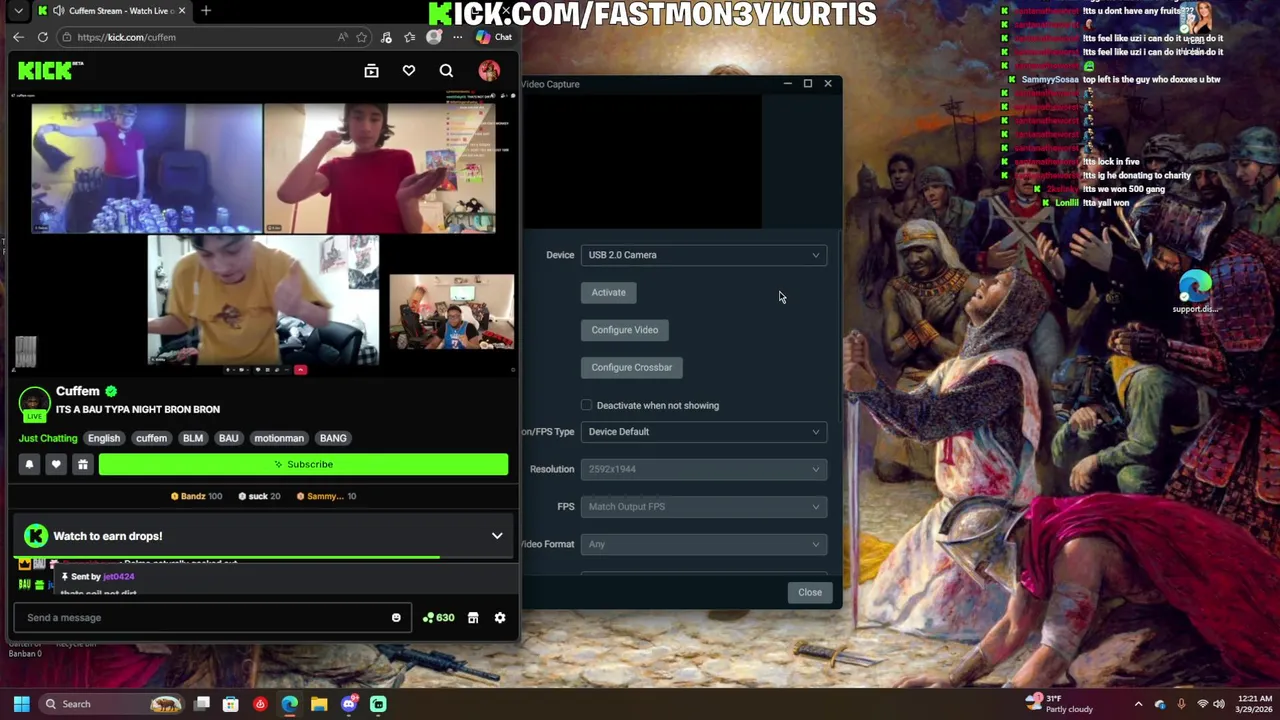
Task: Open FPS dropdown Match Output FPS
Action: pos(704,507)
